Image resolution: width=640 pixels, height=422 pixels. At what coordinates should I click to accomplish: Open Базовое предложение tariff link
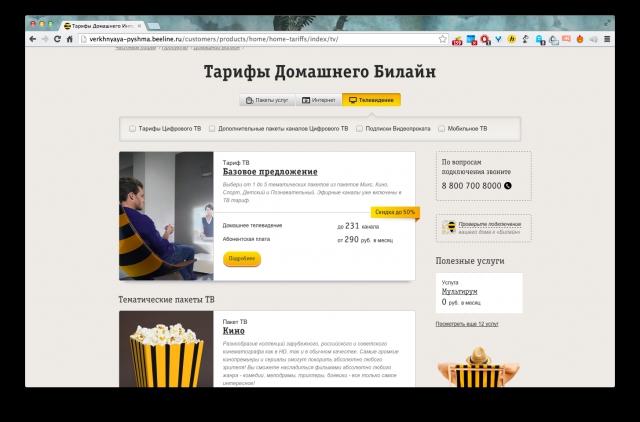[x=270, y=172]
